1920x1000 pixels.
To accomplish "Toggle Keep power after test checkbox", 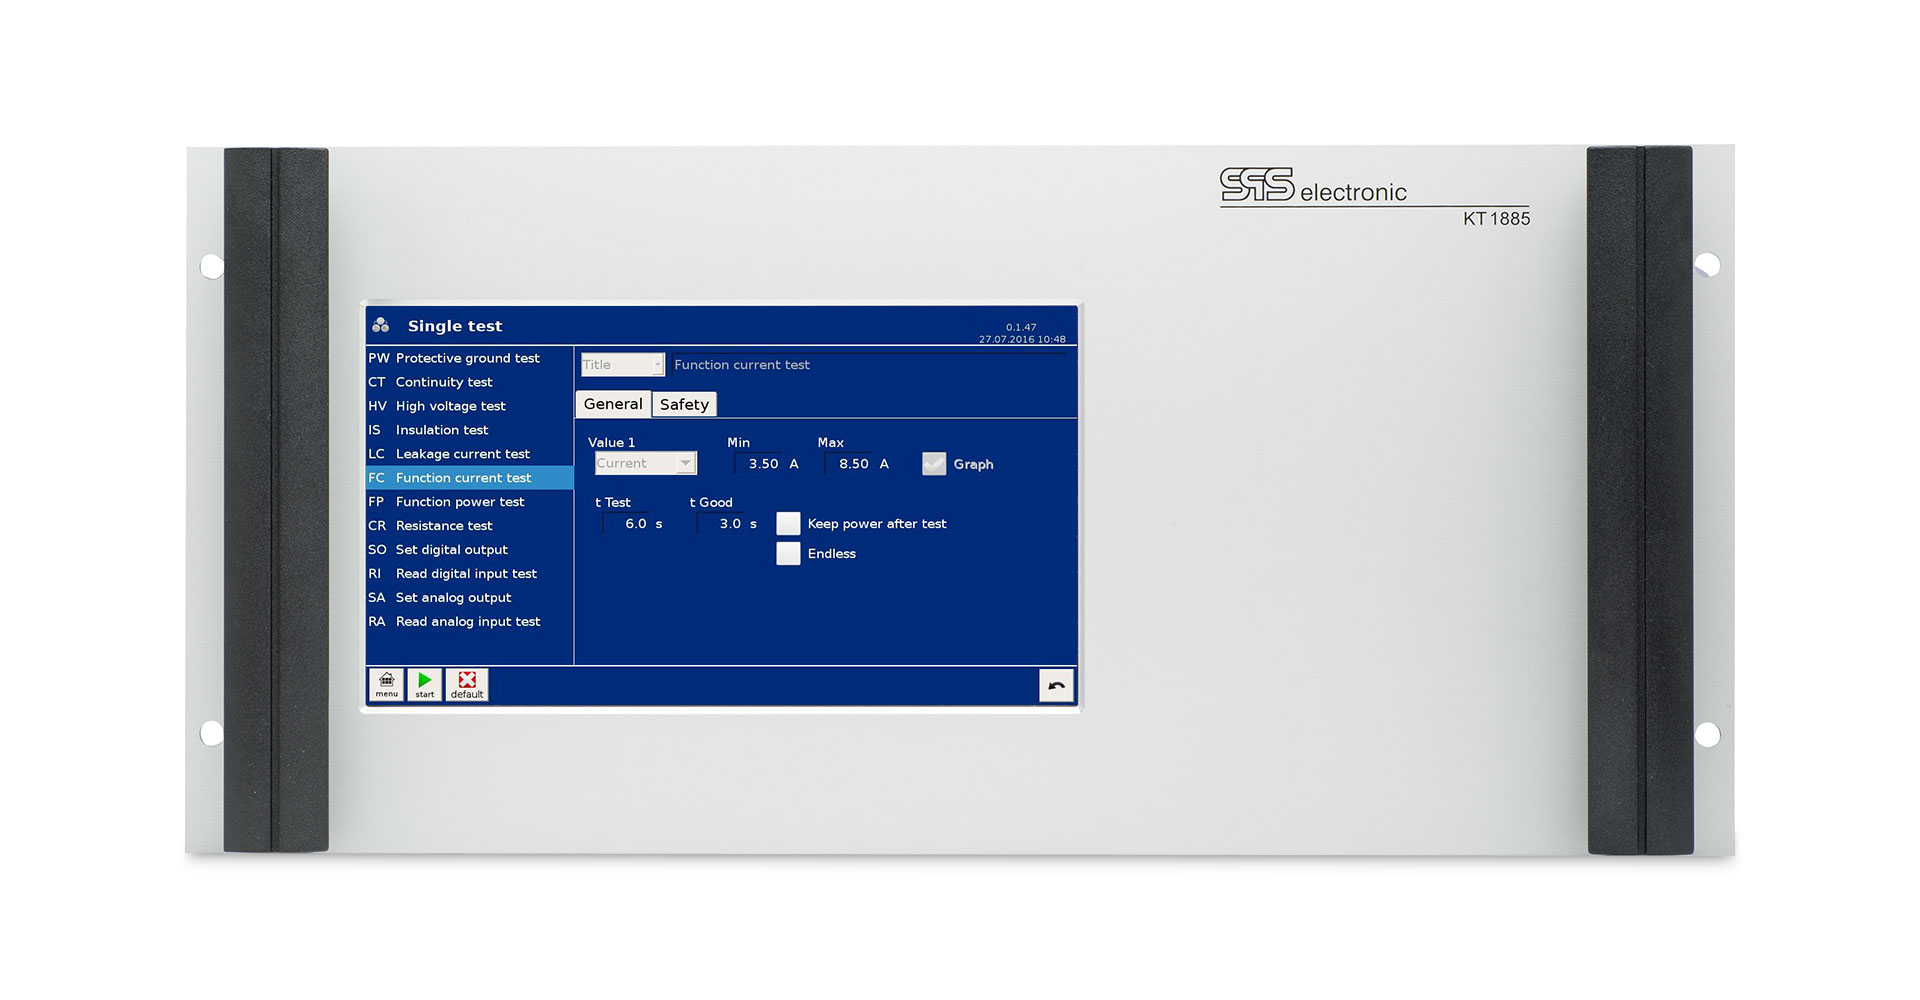I will point(788,524).
